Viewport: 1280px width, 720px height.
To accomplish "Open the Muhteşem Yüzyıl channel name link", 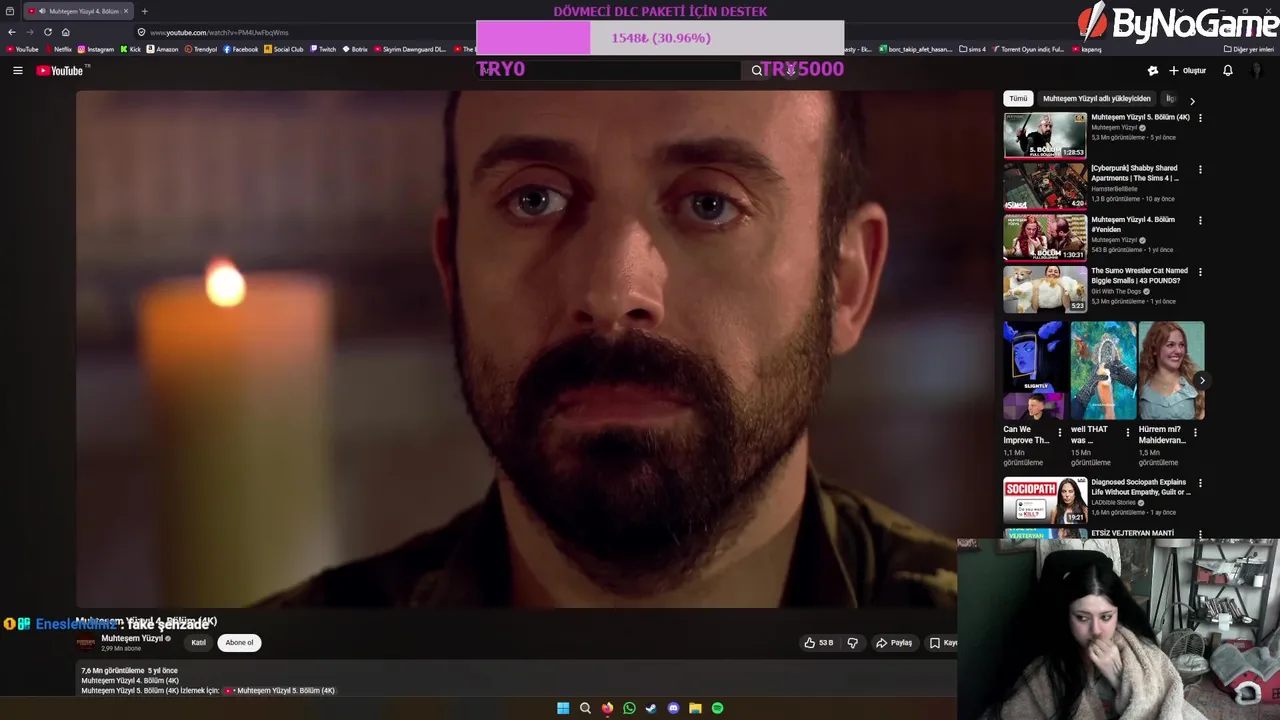I will point(131,638).
